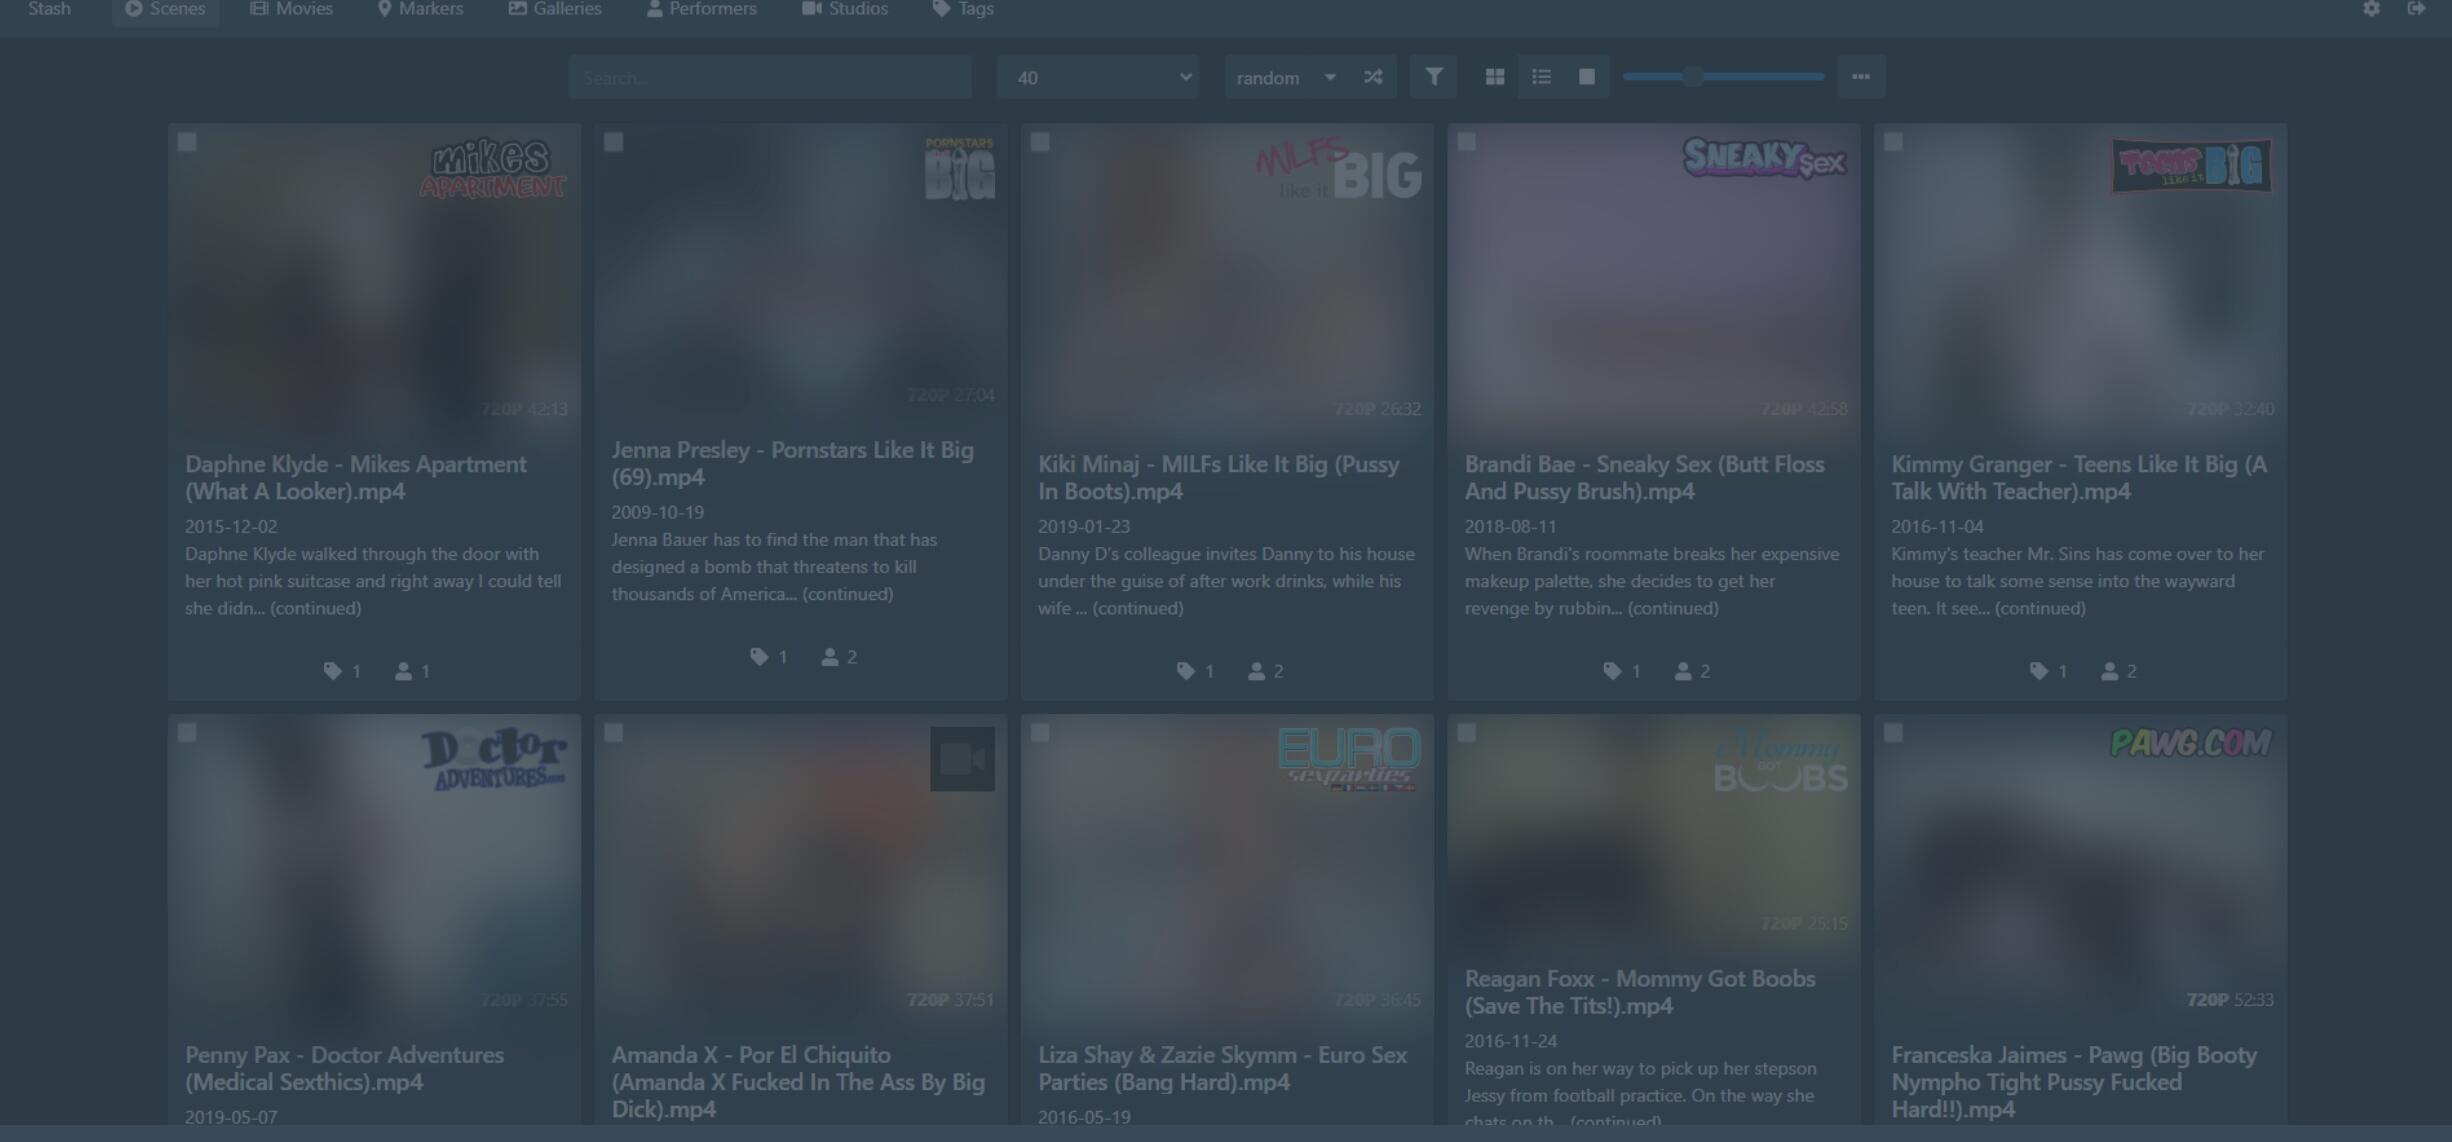Click the date 2015-12-02
Viewport: 2452px width, 1142px height.
[231, 526]
